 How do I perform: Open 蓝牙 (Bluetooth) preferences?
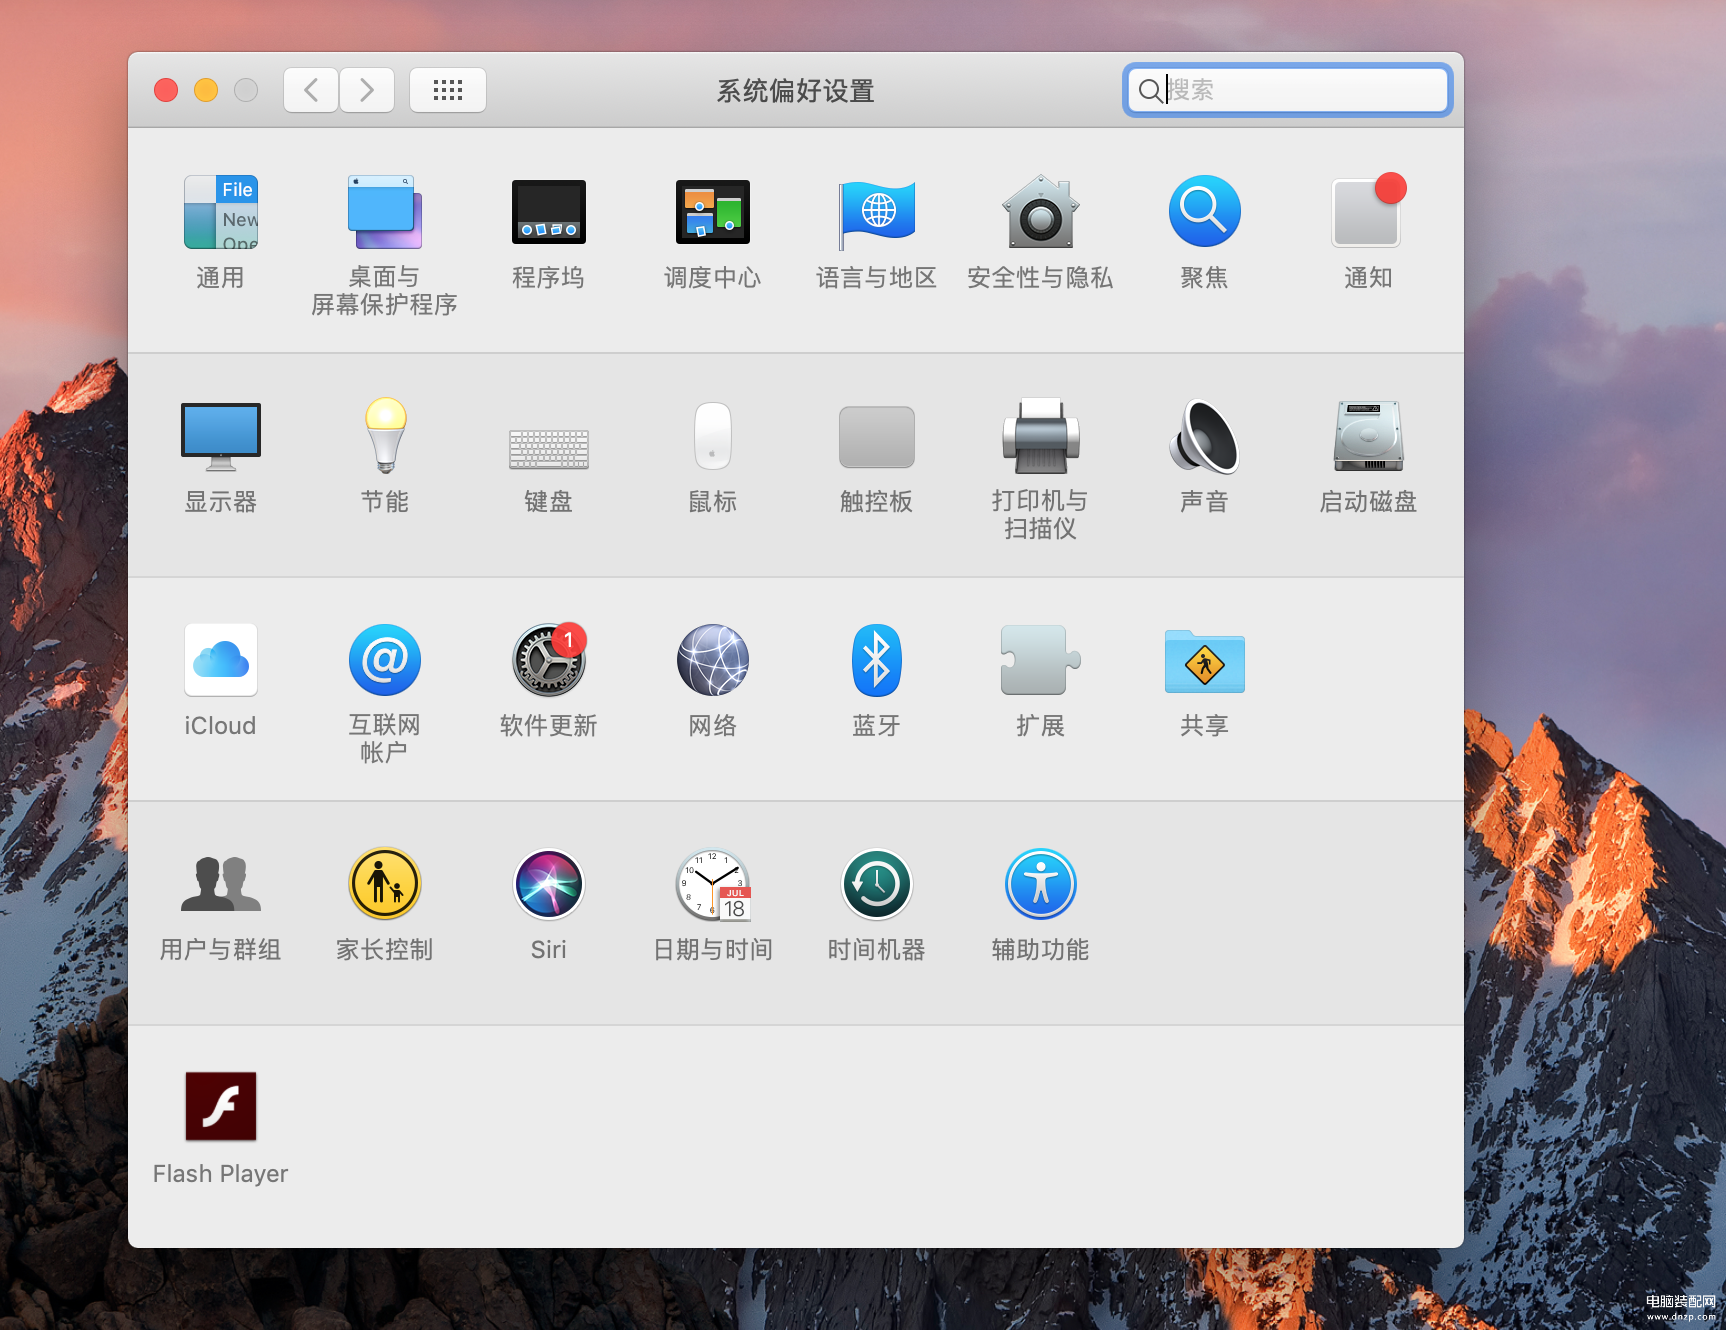[877, 660]
